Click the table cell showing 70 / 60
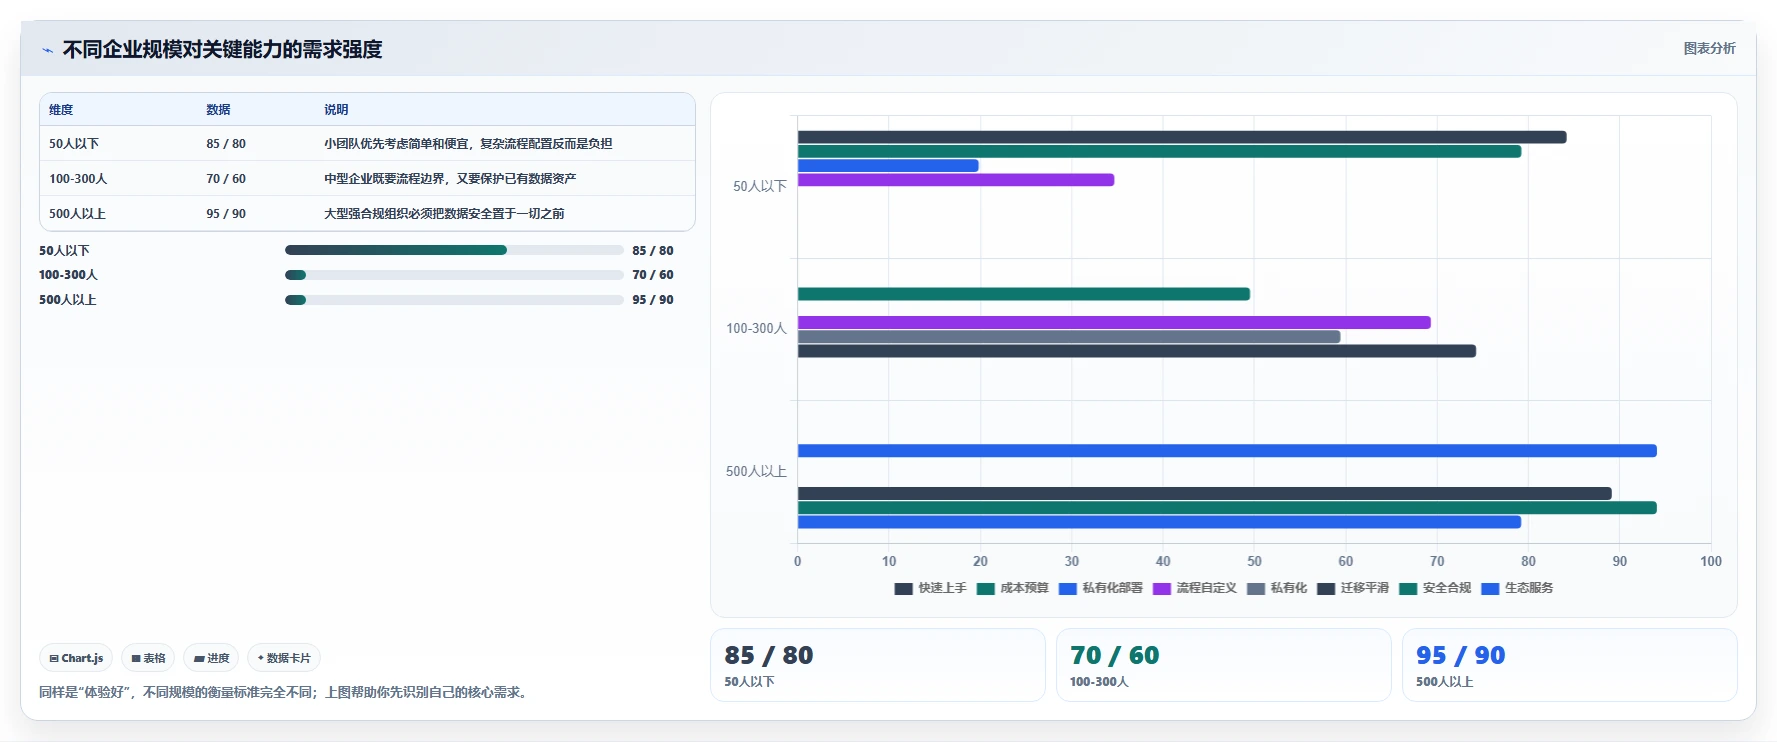Image resolution: width=1777 pixels, height=742 pixels. [x=226, y=179]
